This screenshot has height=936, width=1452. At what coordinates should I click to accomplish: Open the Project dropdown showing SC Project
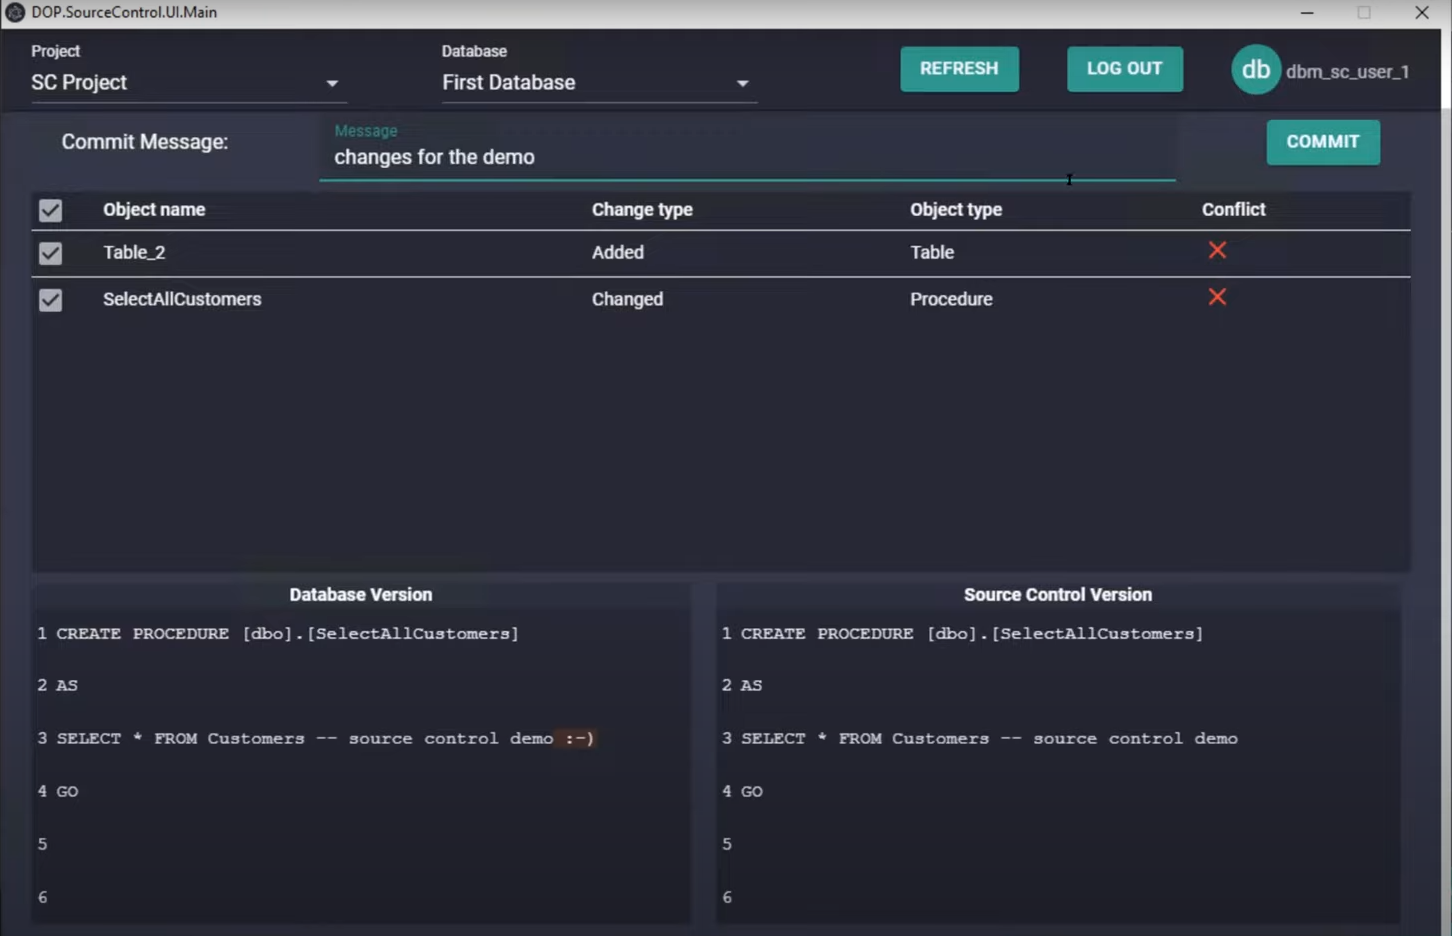(x=188, y=83)
